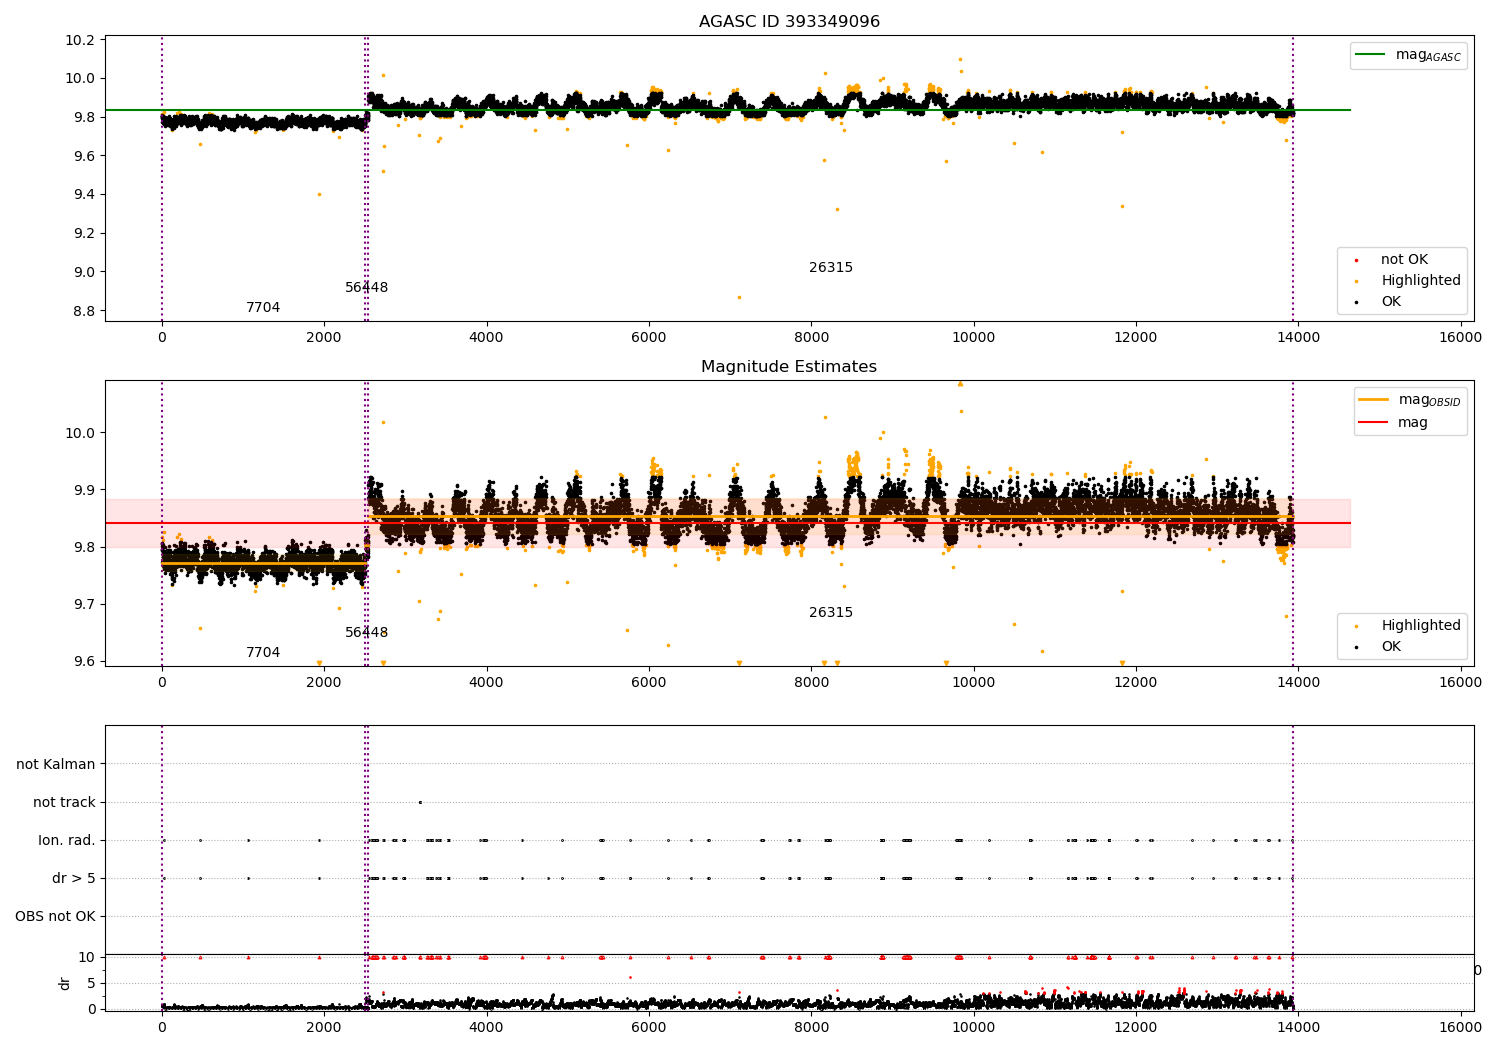Click the '10.2' y-tick of top plot

tap(82, 40)
